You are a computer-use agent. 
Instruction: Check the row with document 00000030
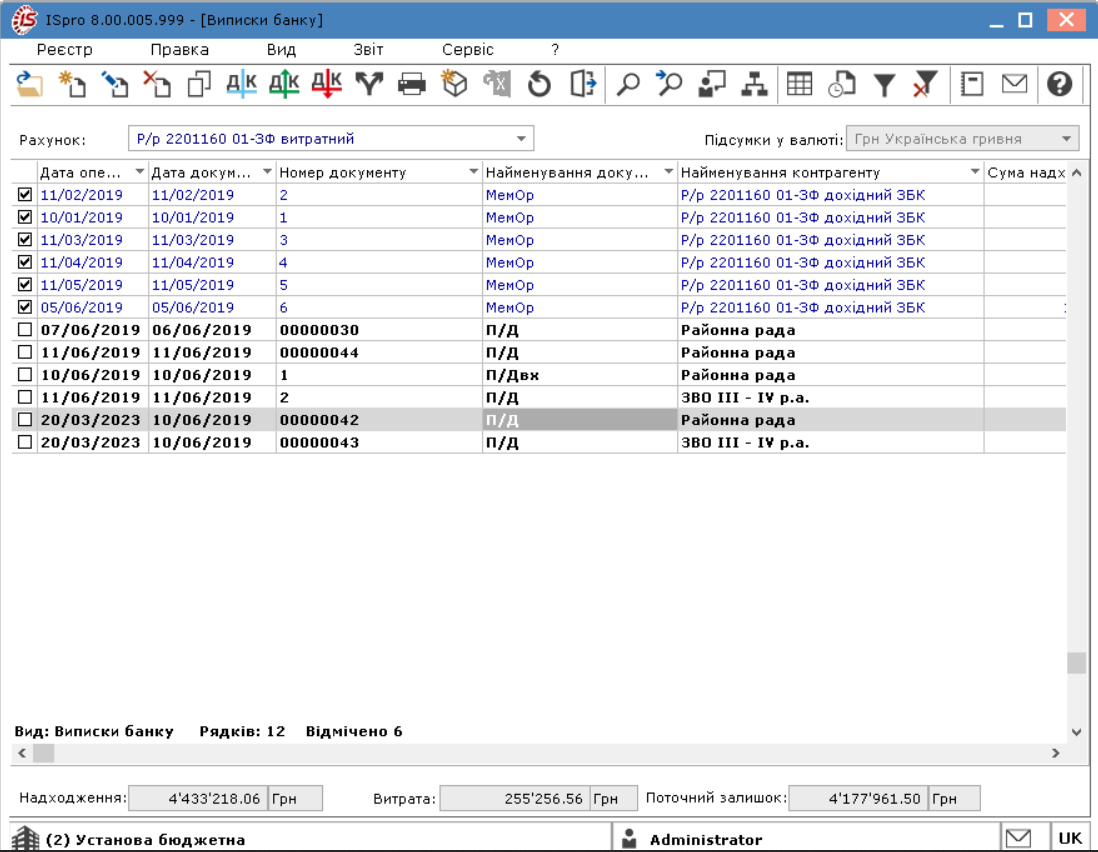25,329
